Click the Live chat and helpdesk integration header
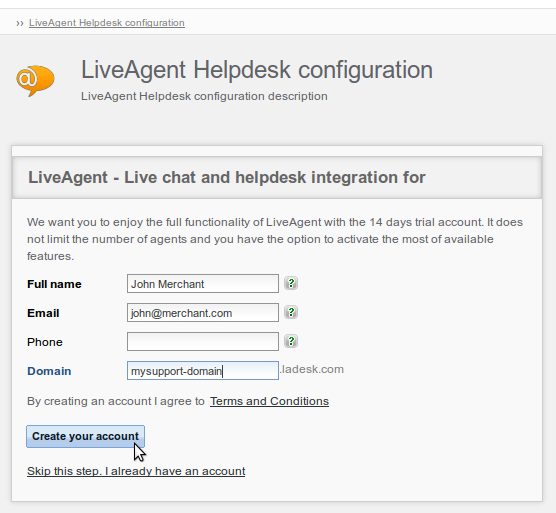Image resolution: width=556 pixels, height=513 pixels. click(x=227, y=177)
